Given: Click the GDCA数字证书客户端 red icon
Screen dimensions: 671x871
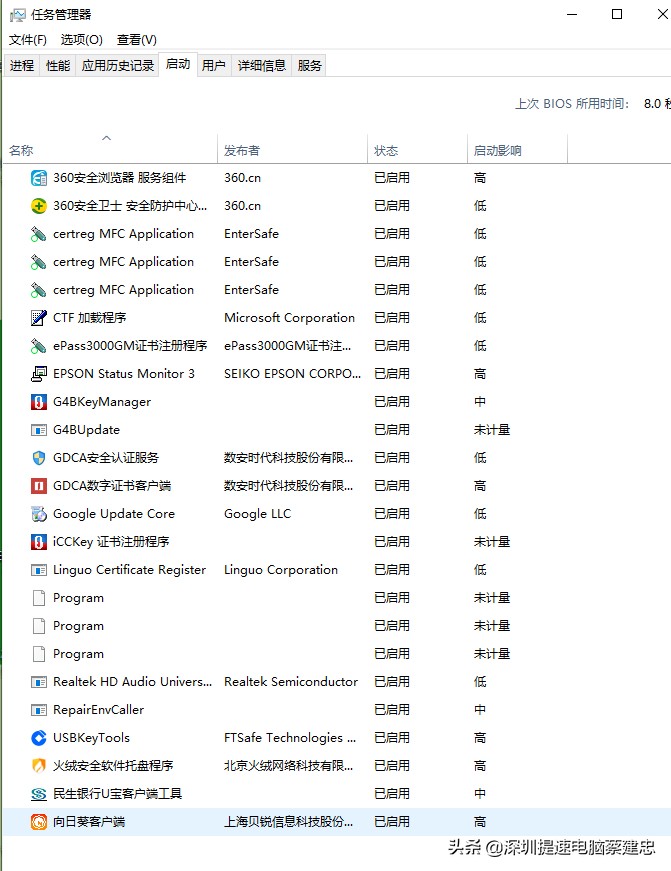Looking at the screenshot, I should pyautogui.click(x=39, y=486).
